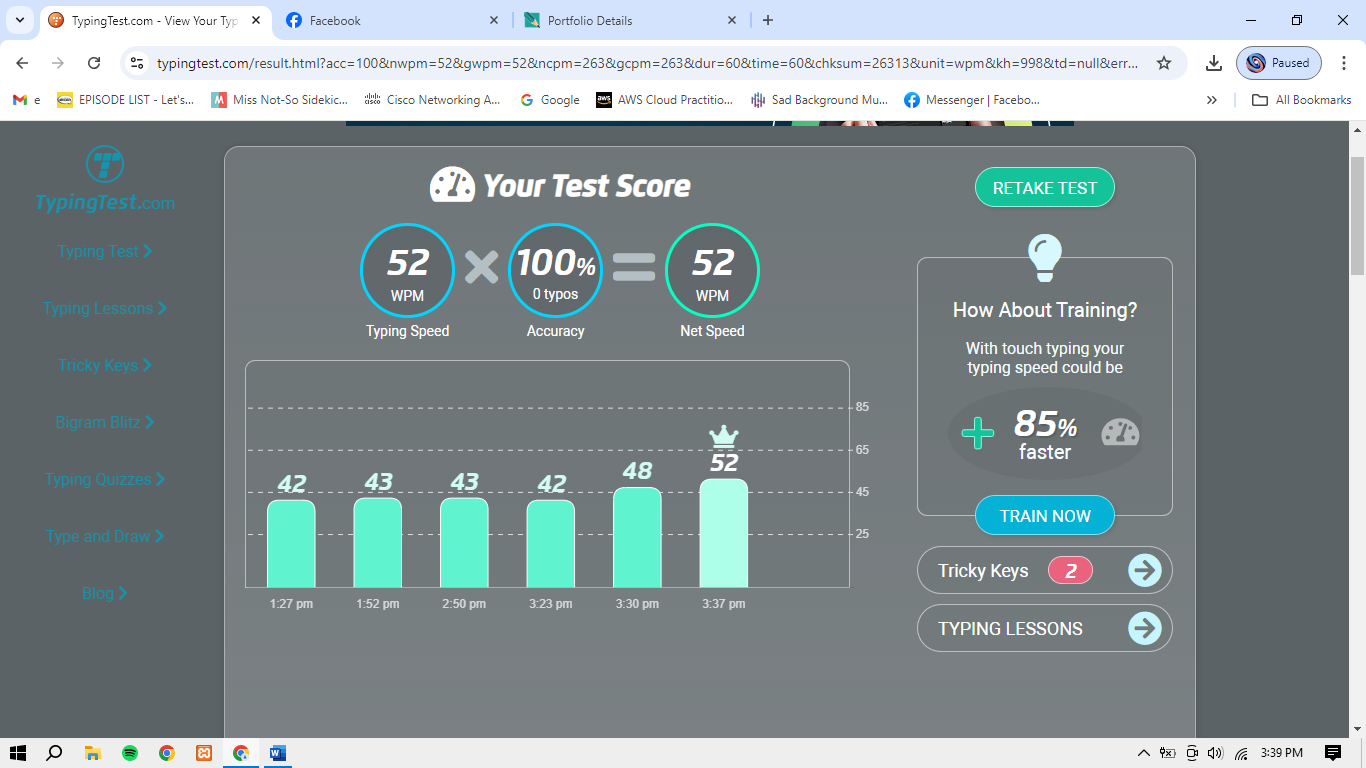This screenshot has height=768, width=1366.
Task: Open Windows Search from the taskbar
Action: (55, 753)
